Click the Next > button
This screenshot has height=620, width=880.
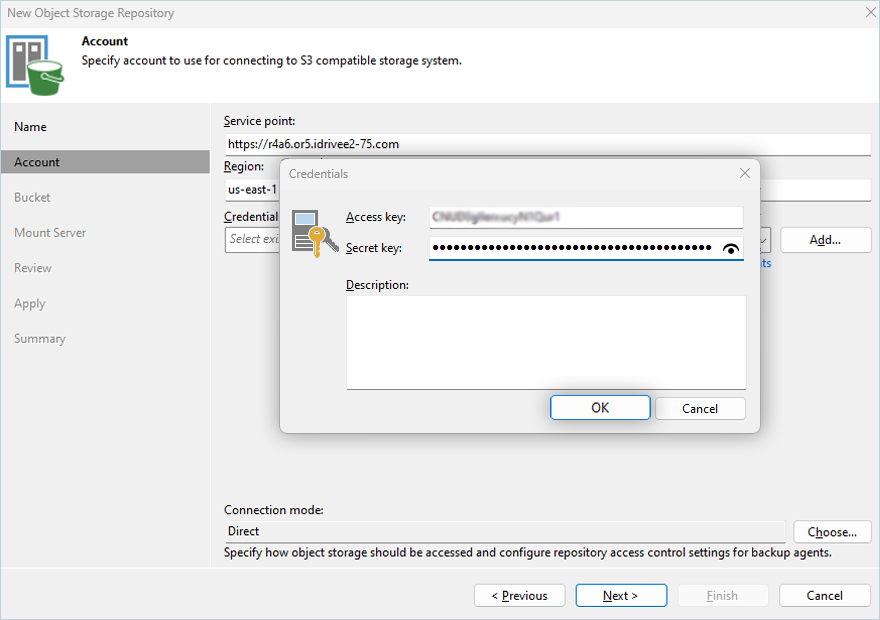coord(620,596)
